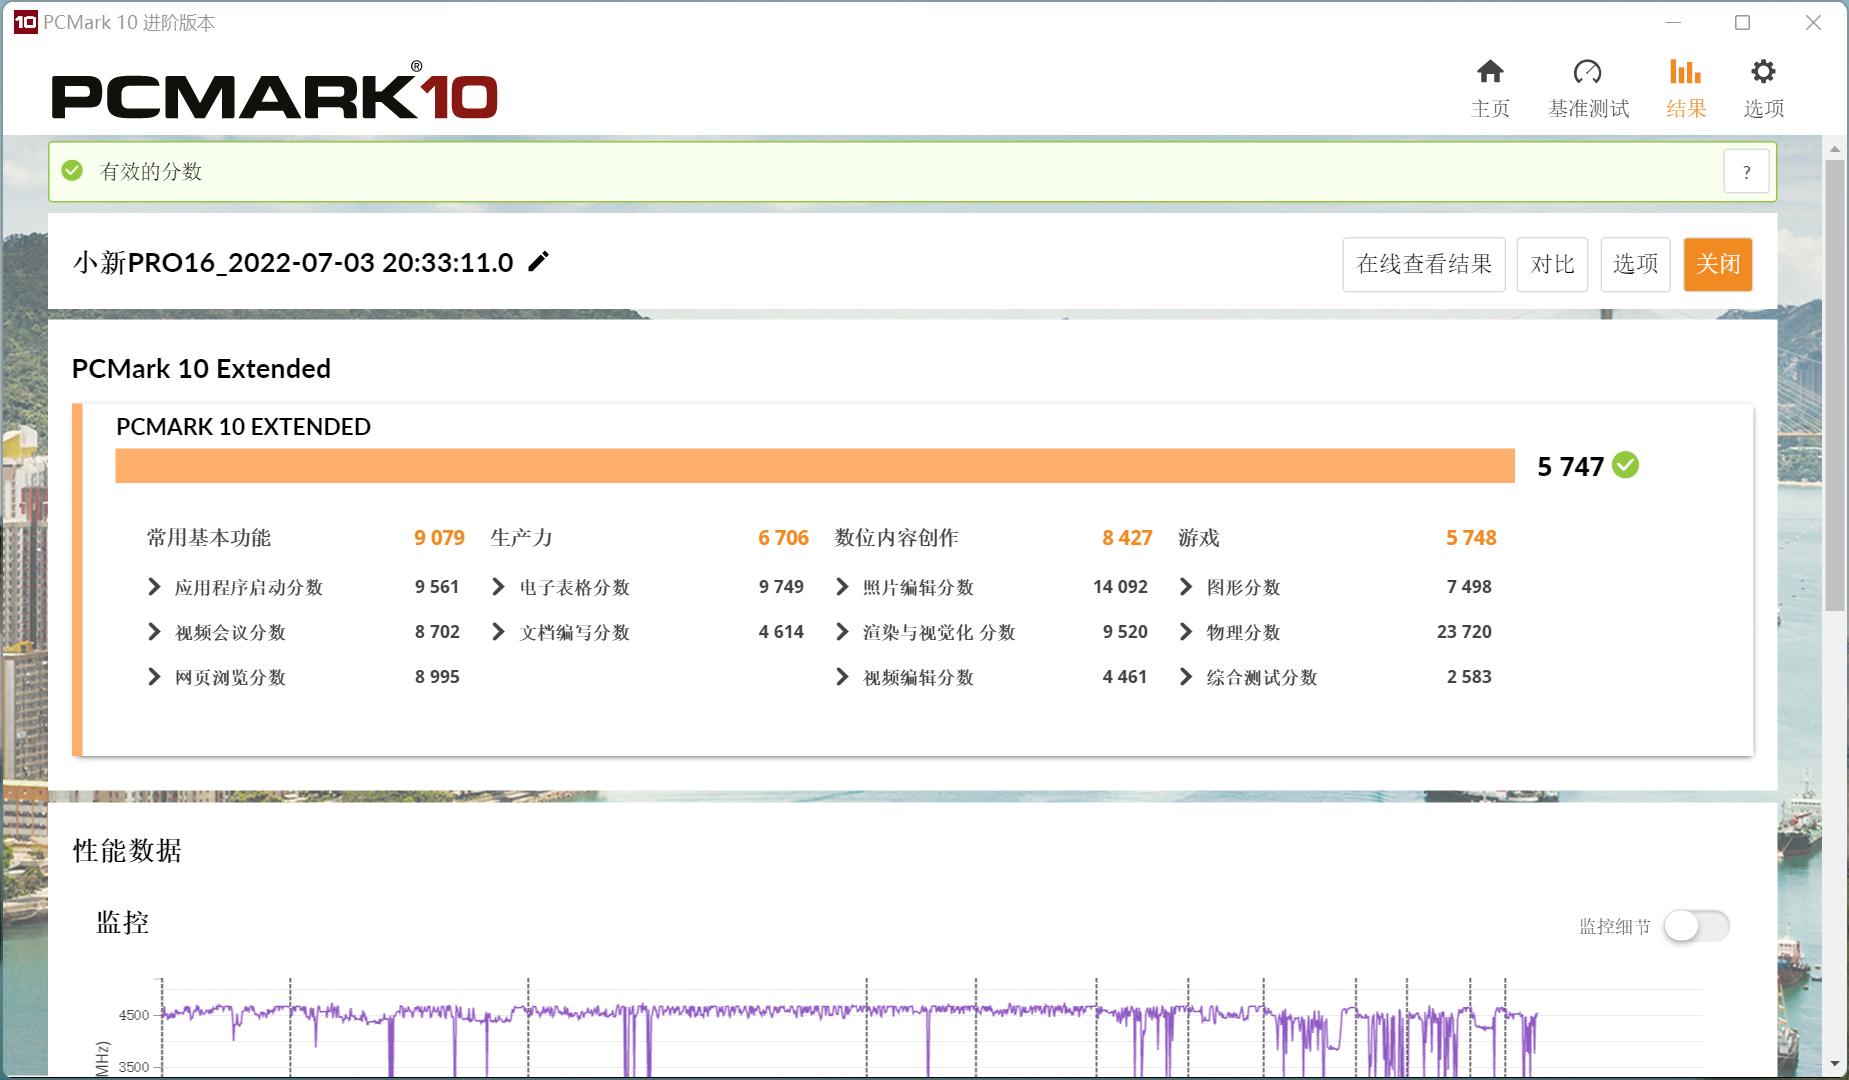Click the video editing score 4 461
The height and width of the screenshot is (1080, 1849).
[1125, 677]
